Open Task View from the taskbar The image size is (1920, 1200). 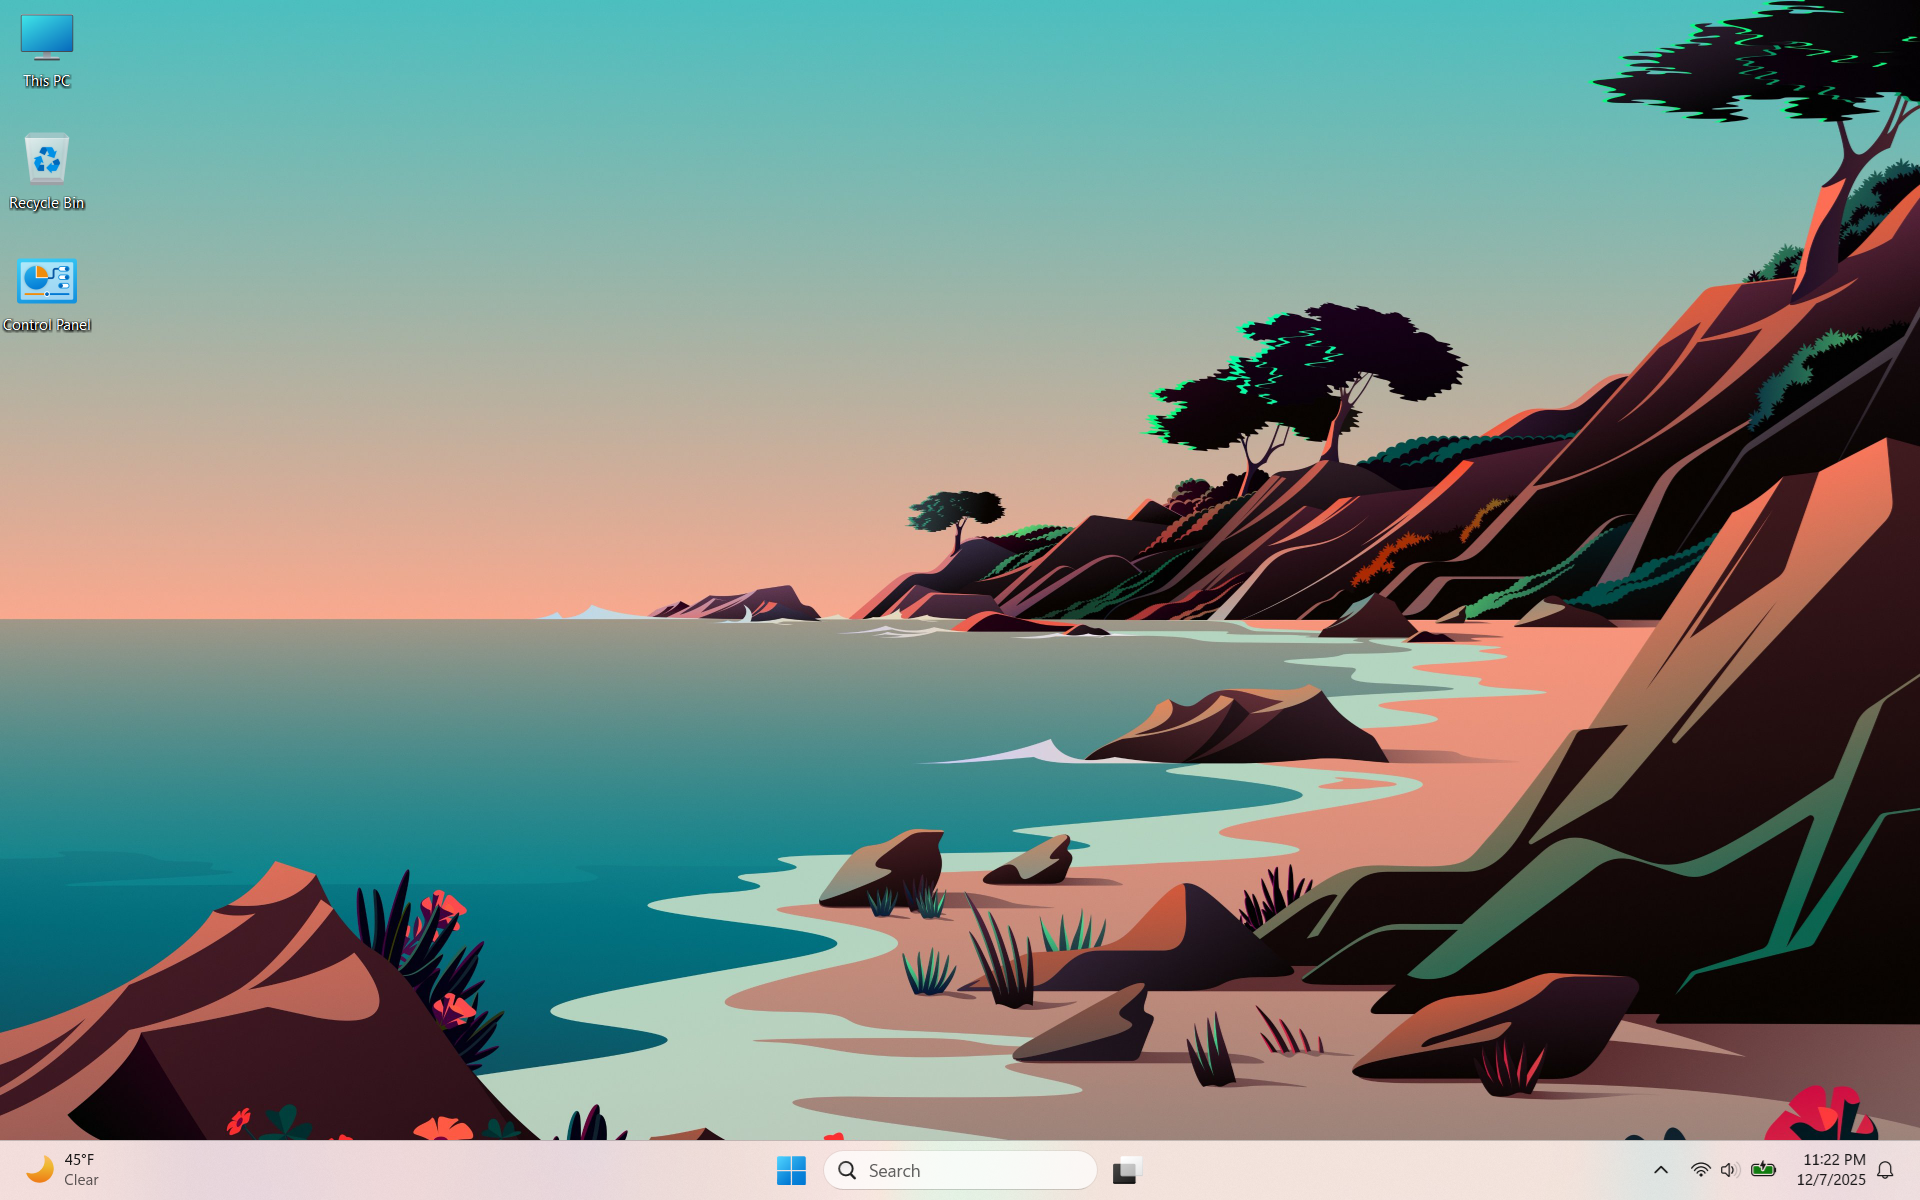click(1126, 1169)
